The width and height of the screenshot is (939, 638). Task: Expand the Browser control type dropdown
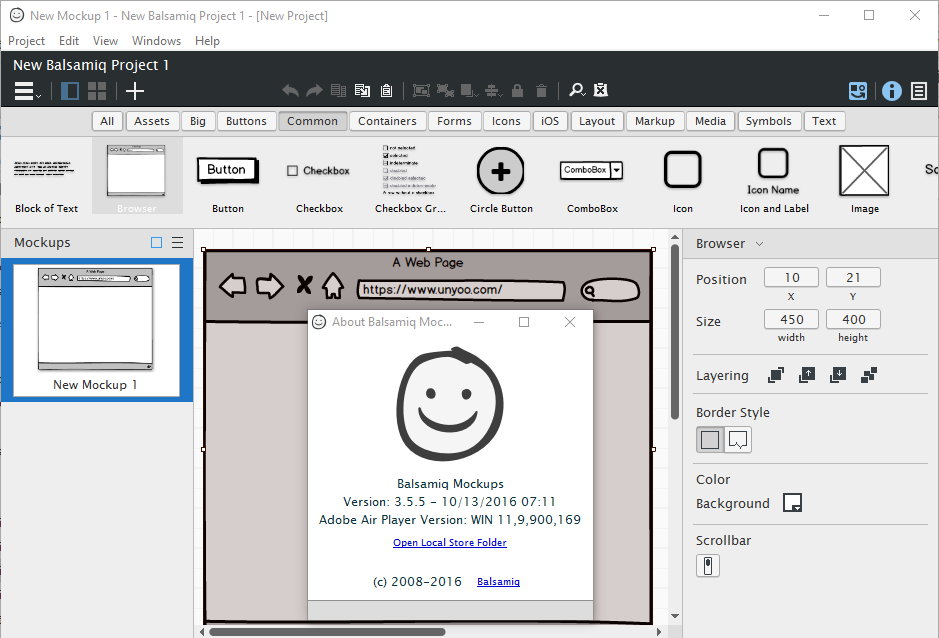point(759,244)
